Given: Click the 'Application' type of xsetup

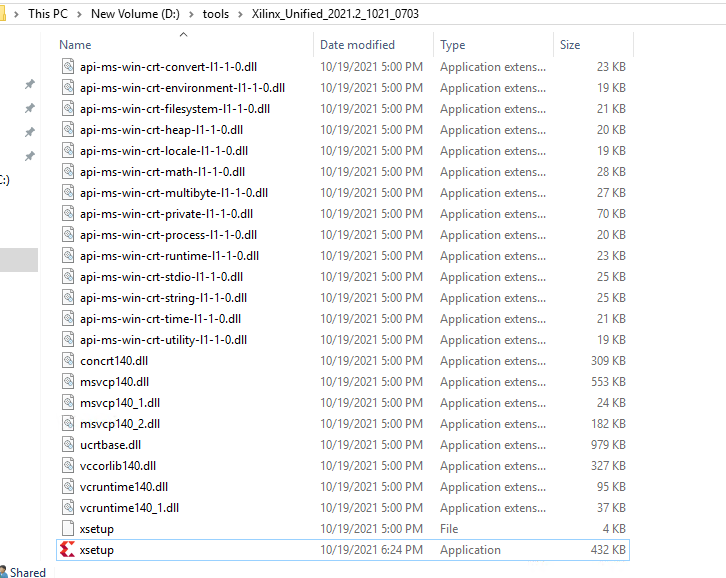Looking at the screenshot, I should click(470, 550).
